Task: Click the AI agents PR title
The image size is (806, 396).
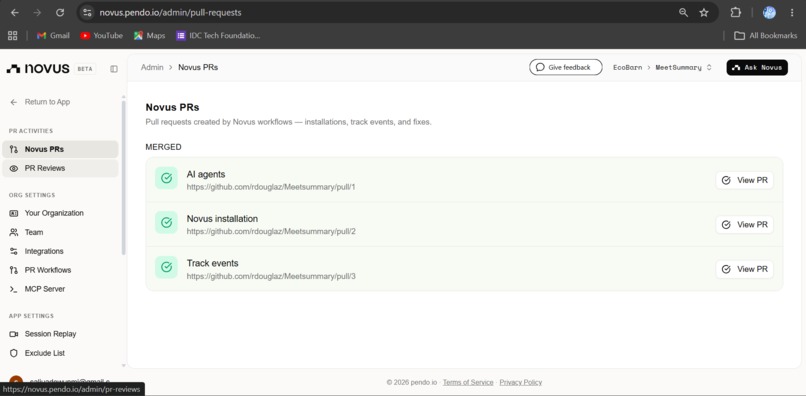Action: [x=206, y=174]
